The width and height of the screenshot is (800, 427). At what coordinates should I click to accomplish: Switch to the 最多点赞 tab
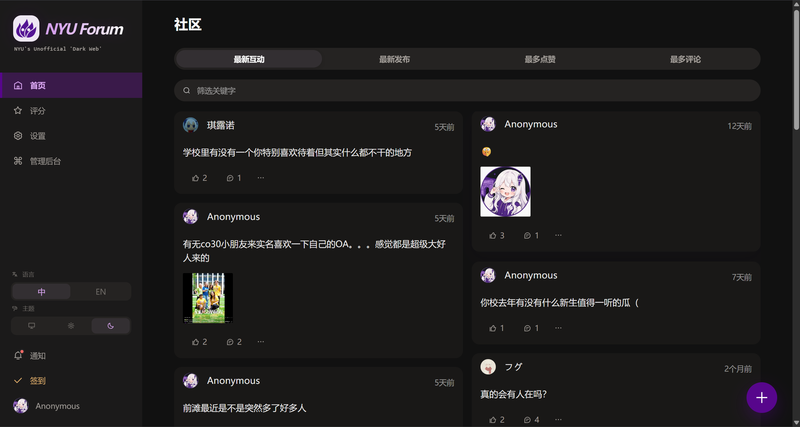(540, 59)
